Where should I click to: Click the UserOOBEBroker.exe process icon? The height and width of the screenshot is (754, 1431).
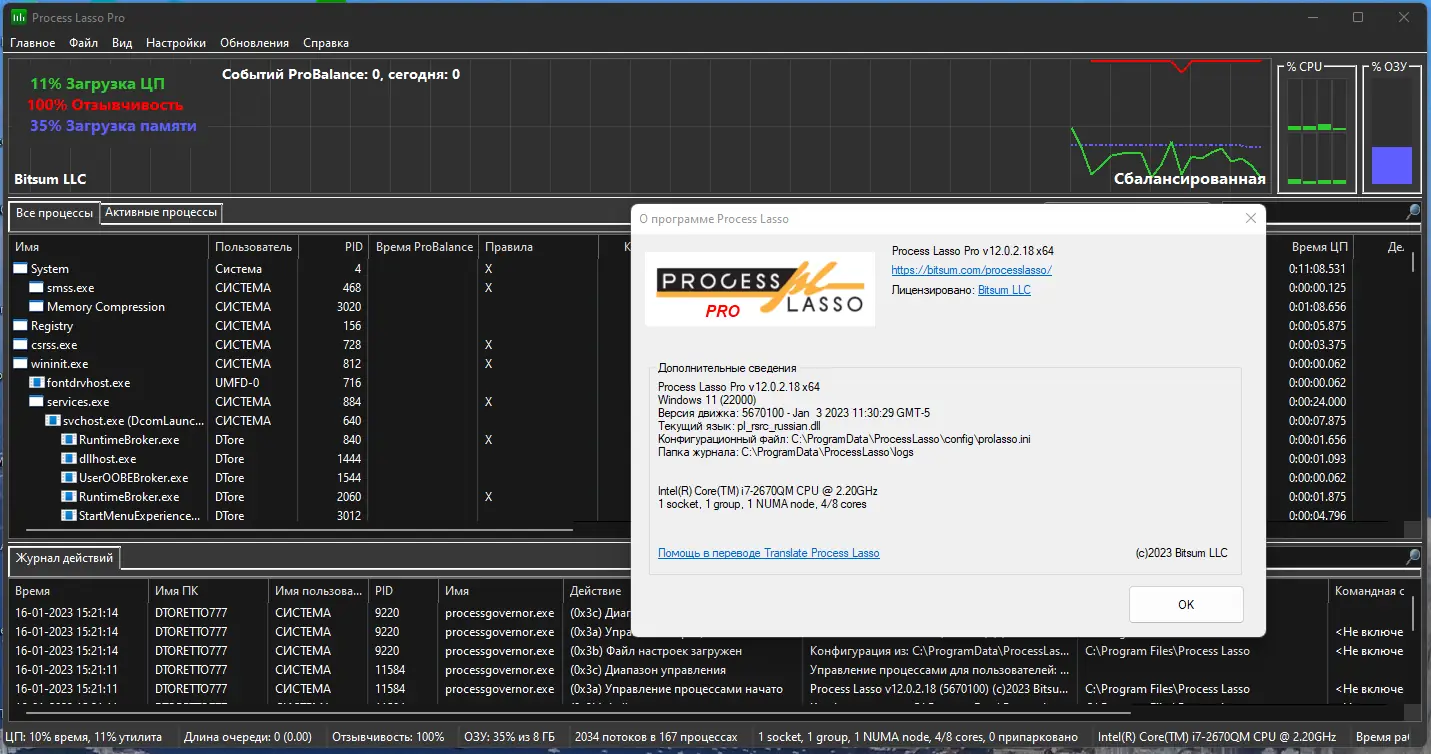point(69,478)
